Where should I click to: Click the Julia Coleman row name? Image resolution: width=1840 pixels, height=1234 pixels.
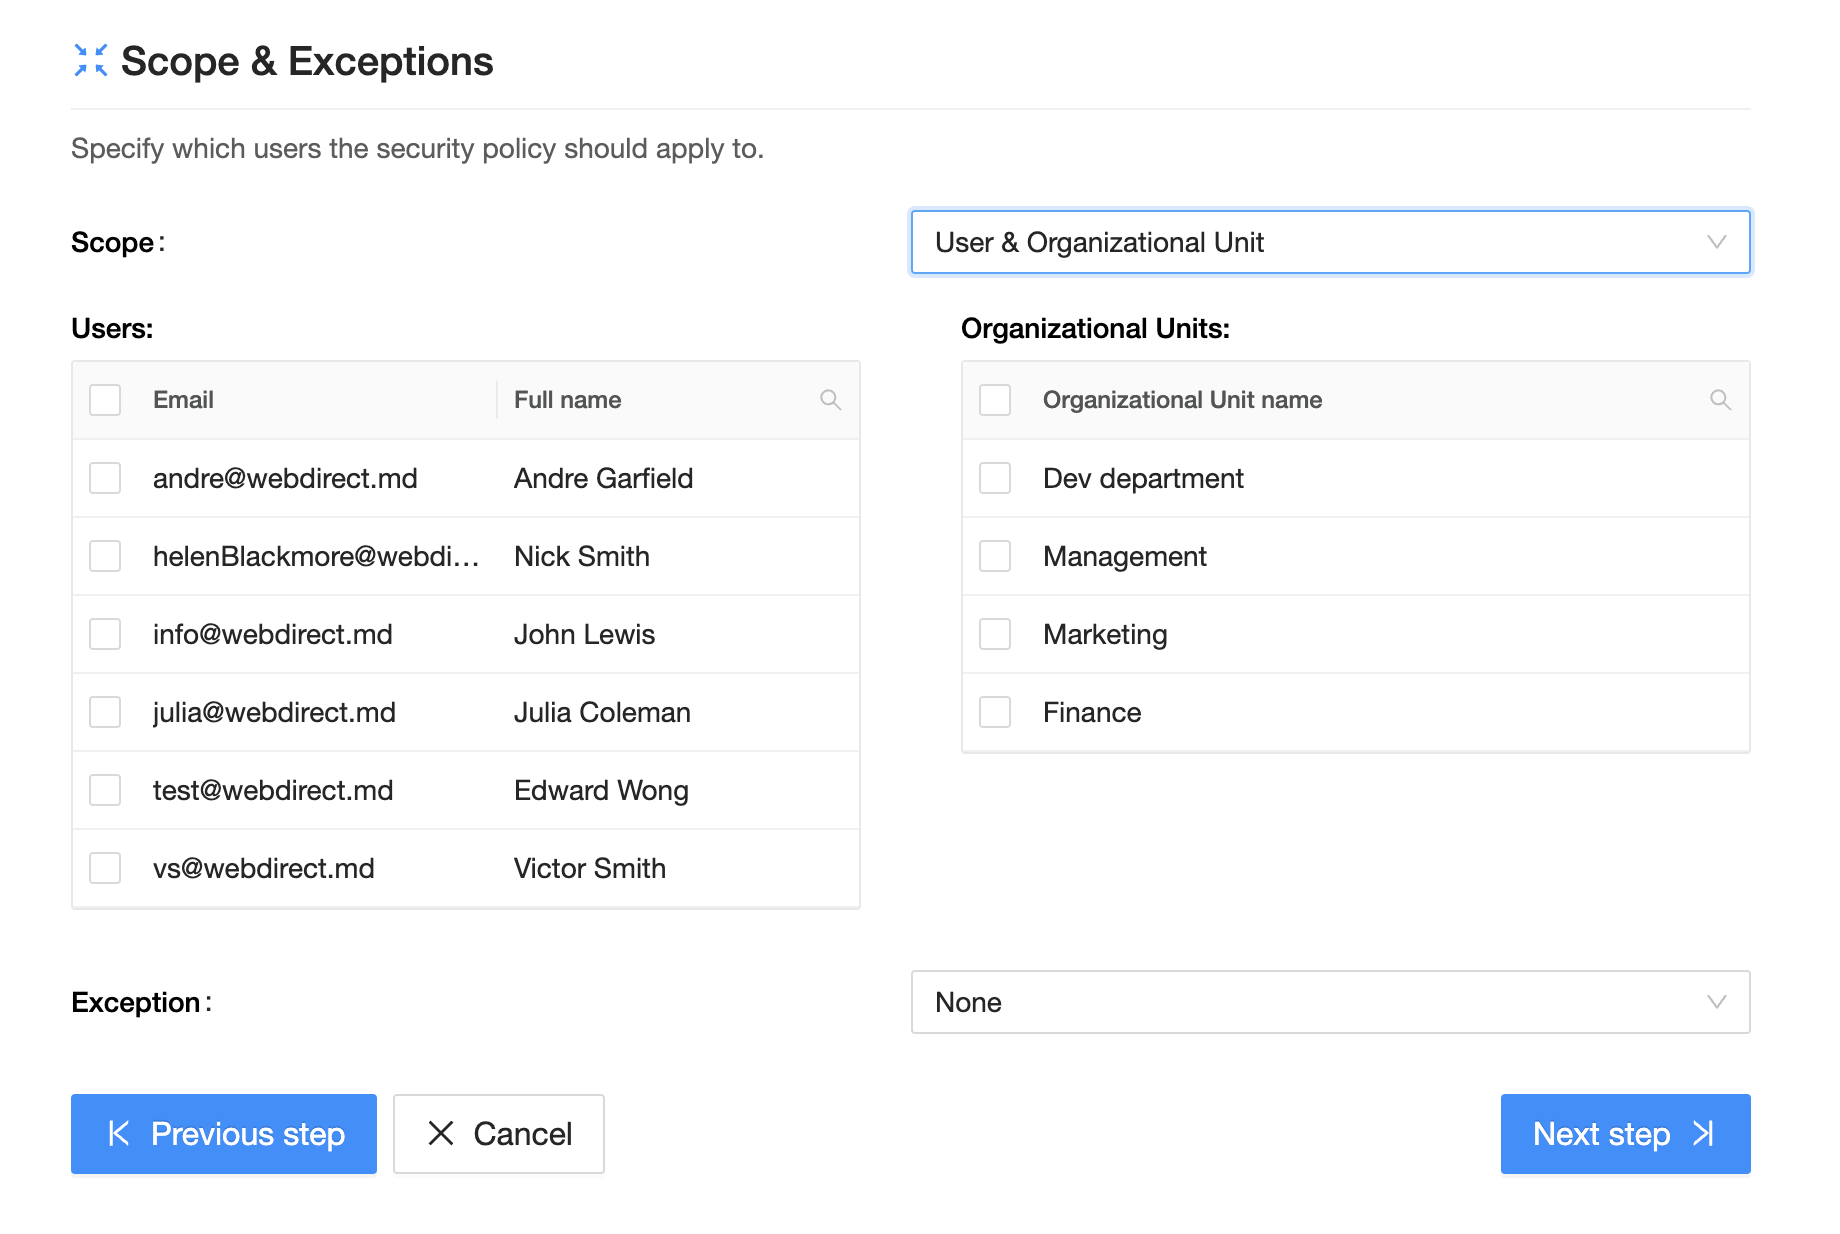click(x=602, y=712)
